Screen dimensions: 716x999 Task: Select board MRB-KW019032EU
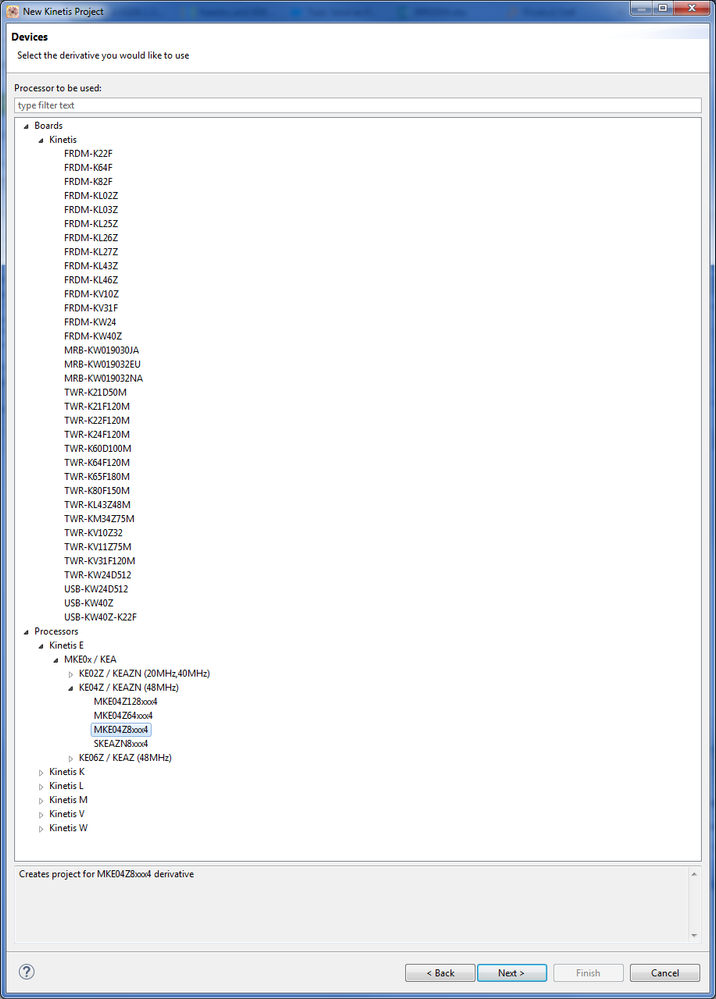tap(103, 364)
